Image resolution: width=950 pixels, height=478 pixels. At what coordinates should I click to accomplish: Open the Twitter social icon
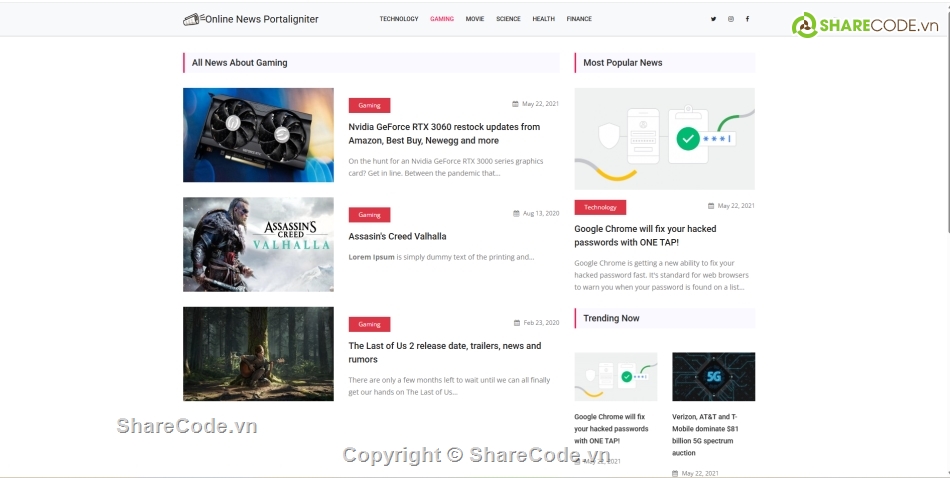pos(713,19)
